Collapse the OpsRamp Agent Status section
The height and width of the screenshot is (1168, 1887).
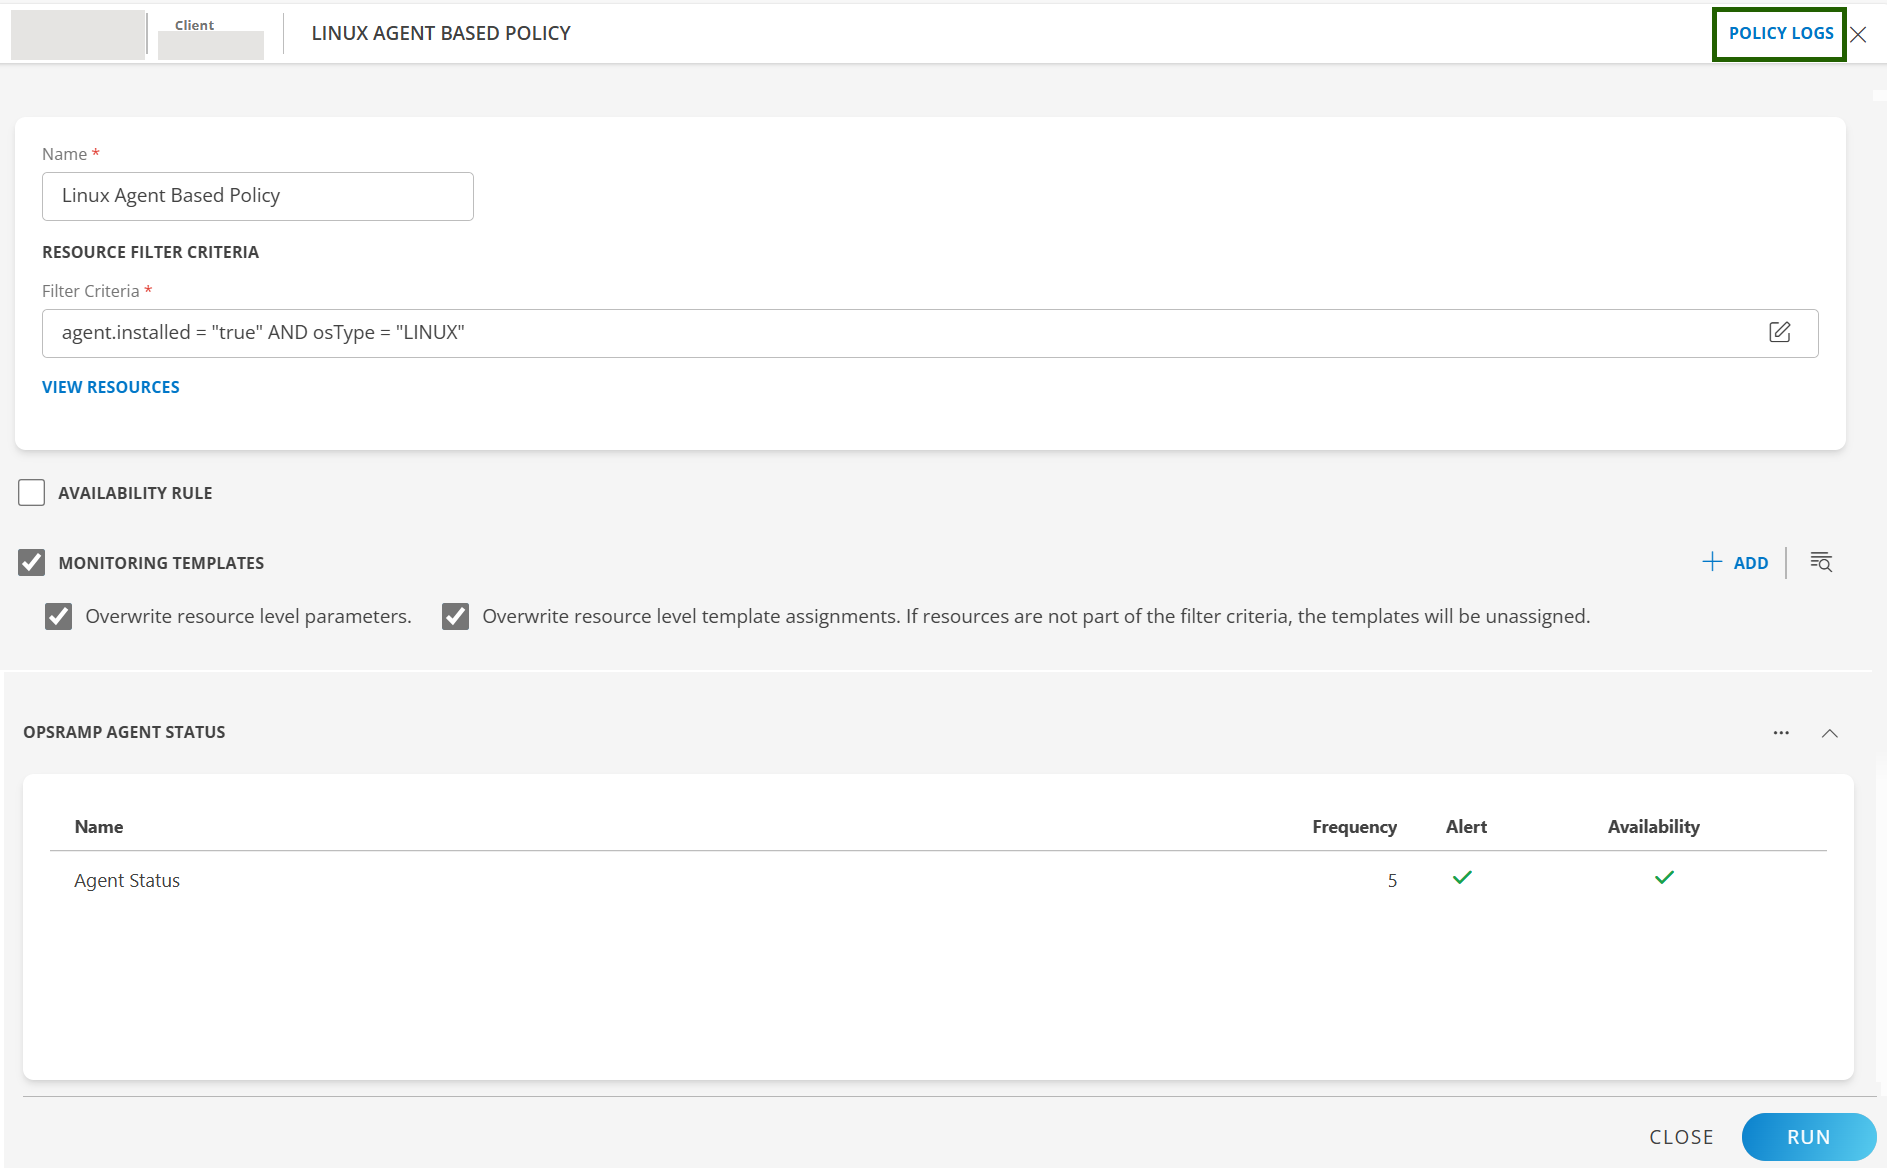click(x=1829, y=733)
